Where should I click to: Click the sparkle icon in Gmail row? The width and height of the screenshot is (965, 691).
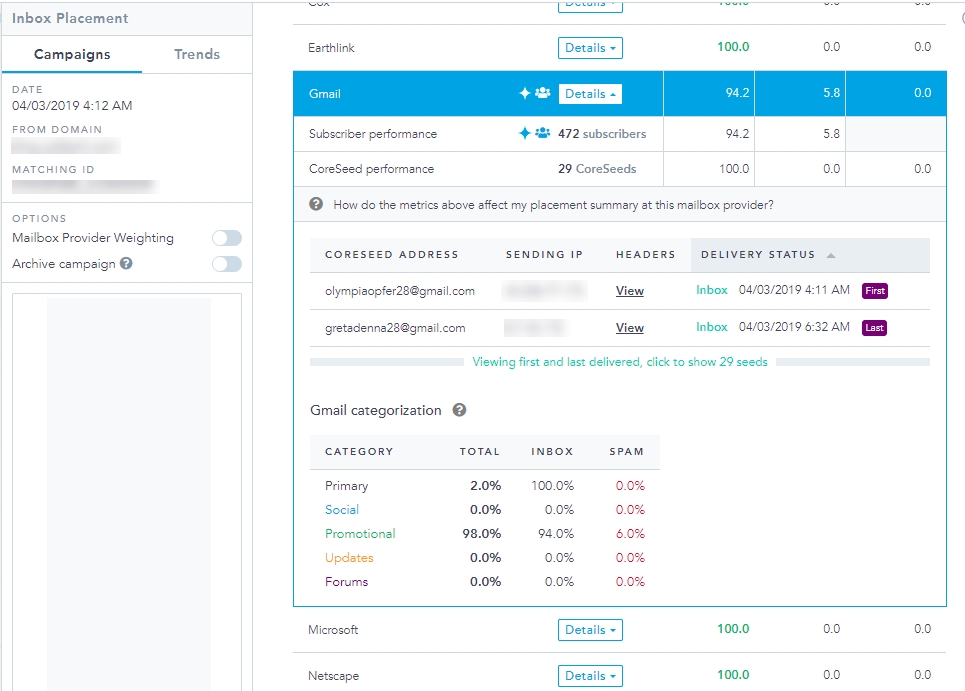(x=525, y=93)
